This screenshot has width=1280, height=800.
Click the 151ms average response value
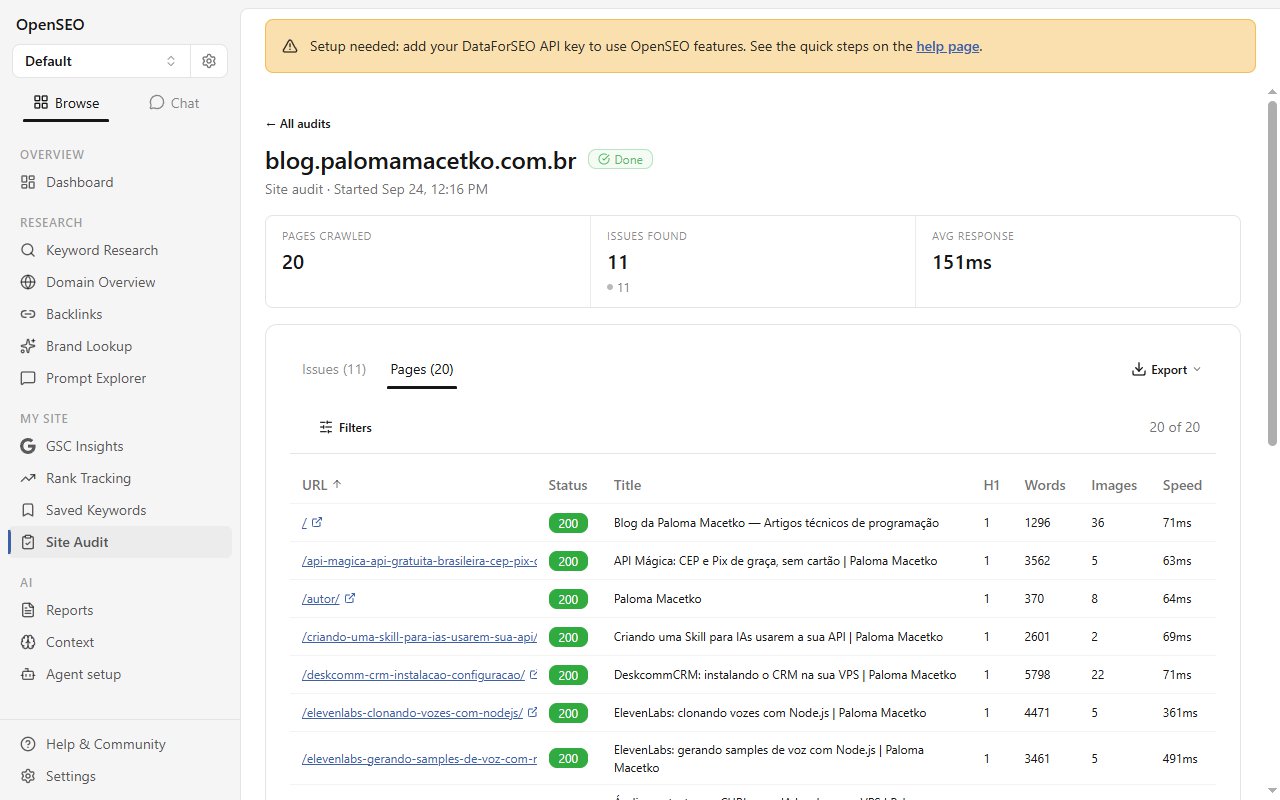click(962, 262)
